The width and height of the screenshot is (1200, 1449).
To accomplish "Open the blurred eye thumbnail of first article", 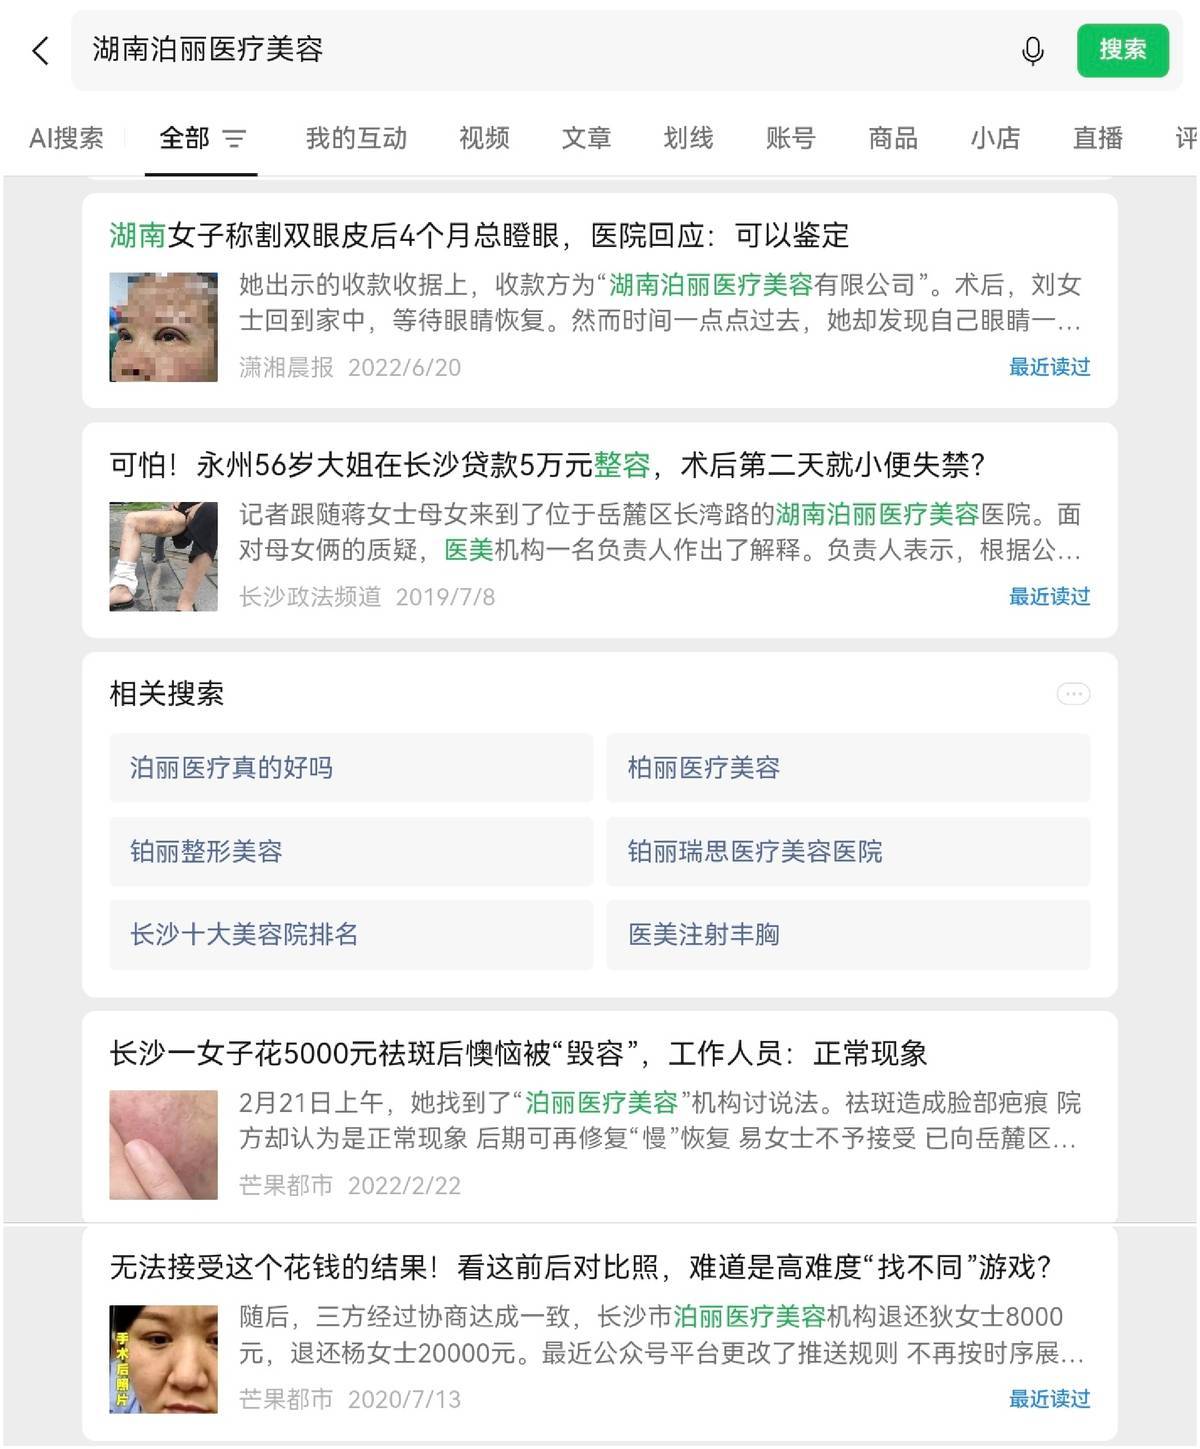I will coord(163,327).
